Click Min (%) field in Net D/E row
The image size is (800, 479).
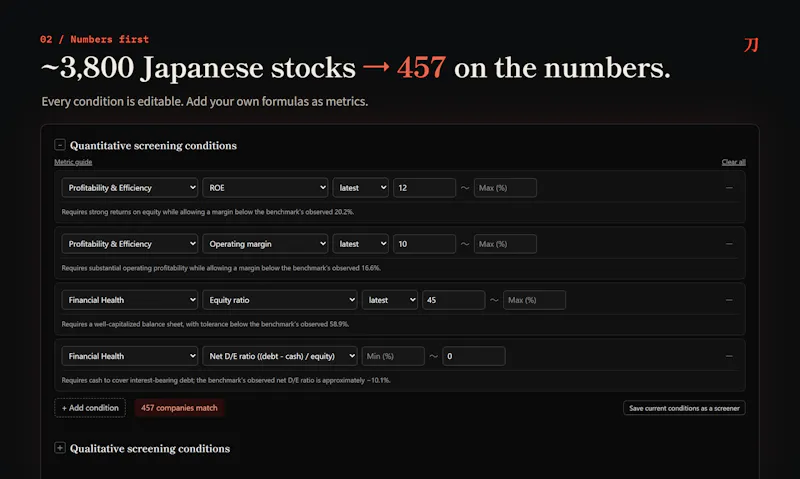tap(393, 356)
